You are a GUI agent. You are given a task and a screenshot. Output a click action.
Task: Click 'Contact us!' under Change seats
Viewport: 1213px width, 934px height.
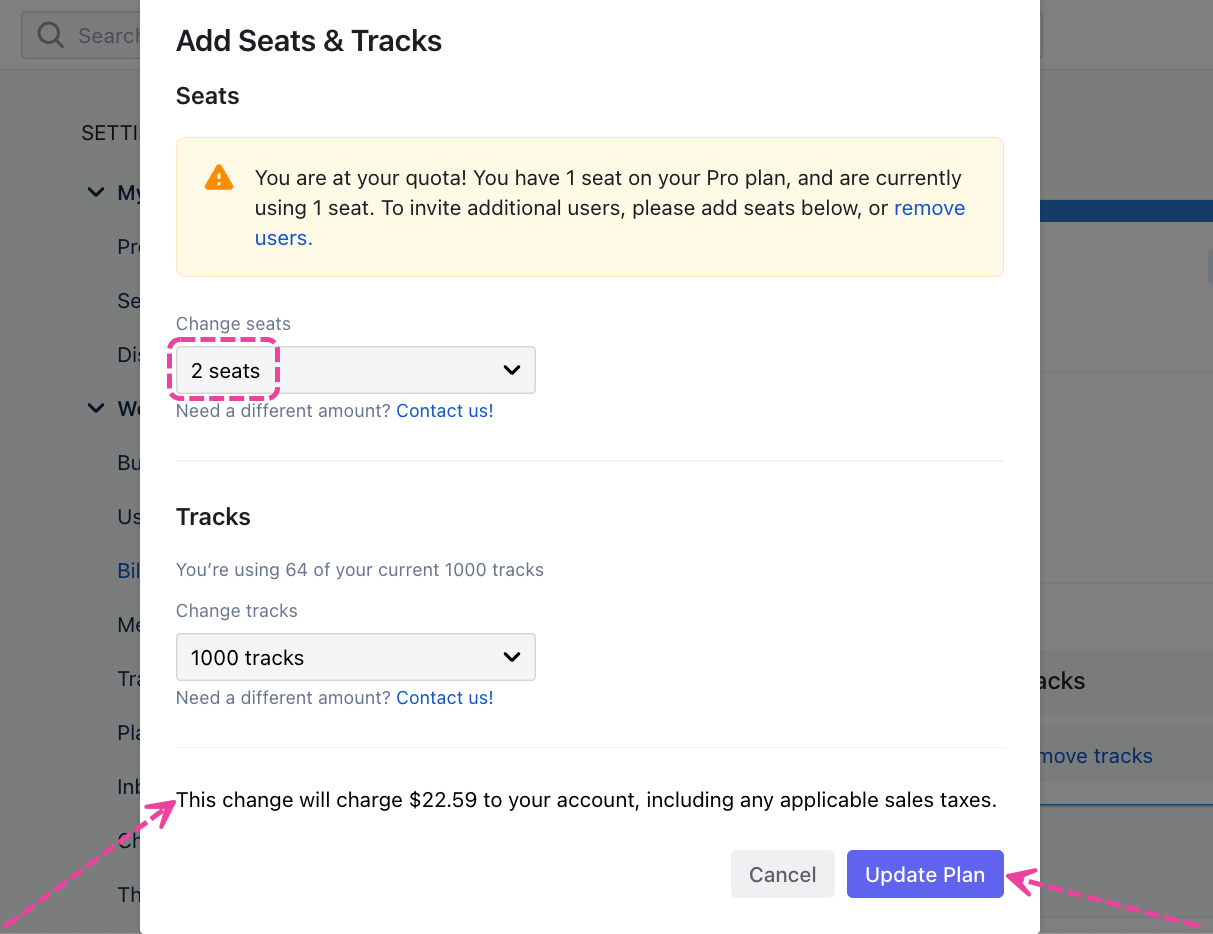(444, 411)
